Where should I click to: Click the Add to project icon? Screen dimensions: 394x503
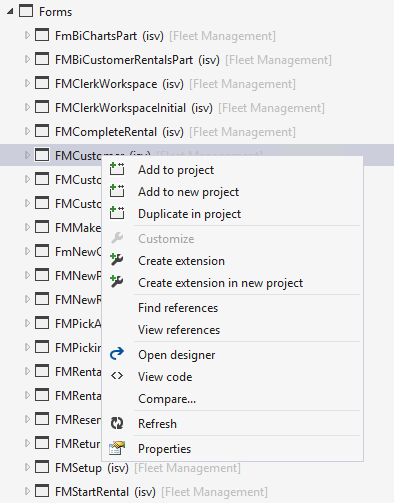(x=117, y=169)
